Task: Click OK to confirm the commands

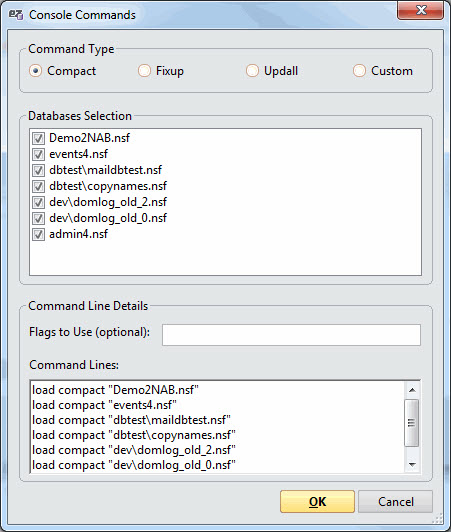Action: [317, 501]
